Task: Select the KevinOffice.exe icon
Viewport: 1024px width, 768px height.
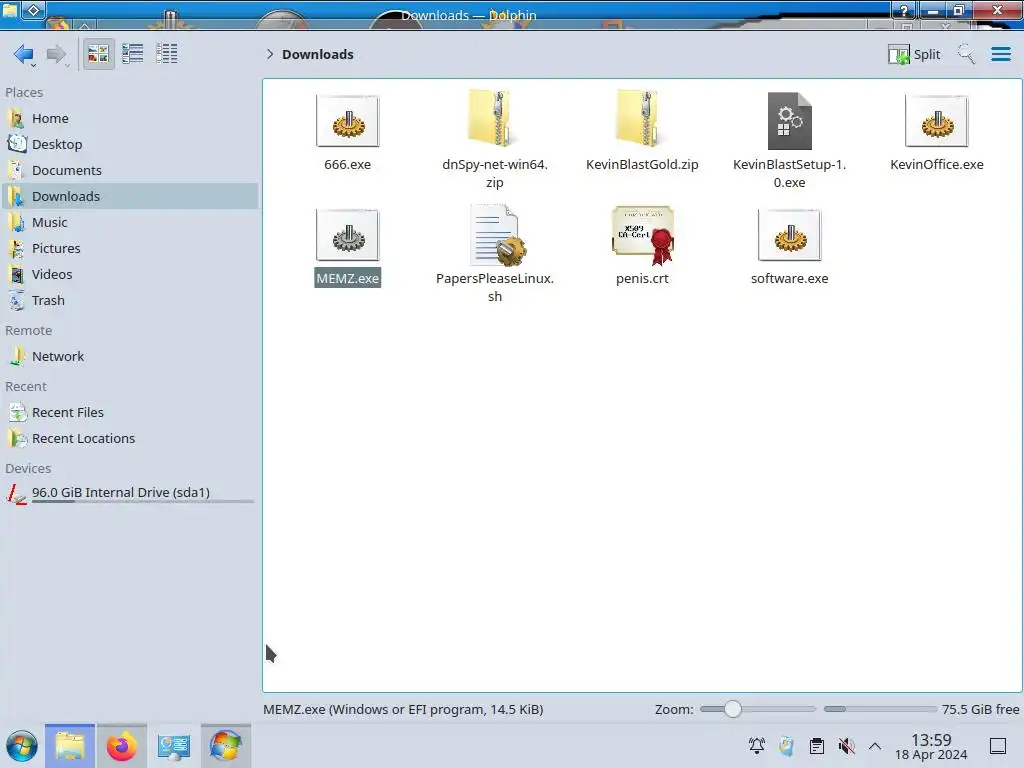Action: coord(936,121)
